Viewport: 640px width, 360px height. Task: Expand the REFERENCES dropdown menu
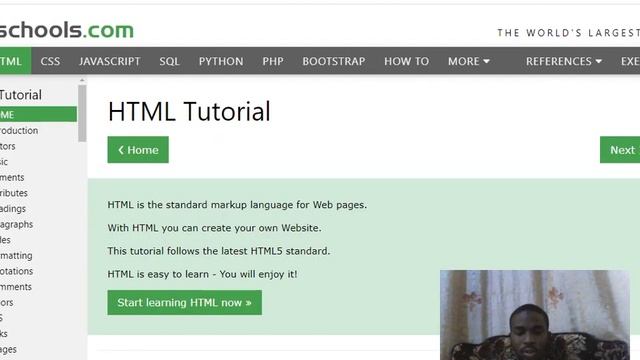564,61
